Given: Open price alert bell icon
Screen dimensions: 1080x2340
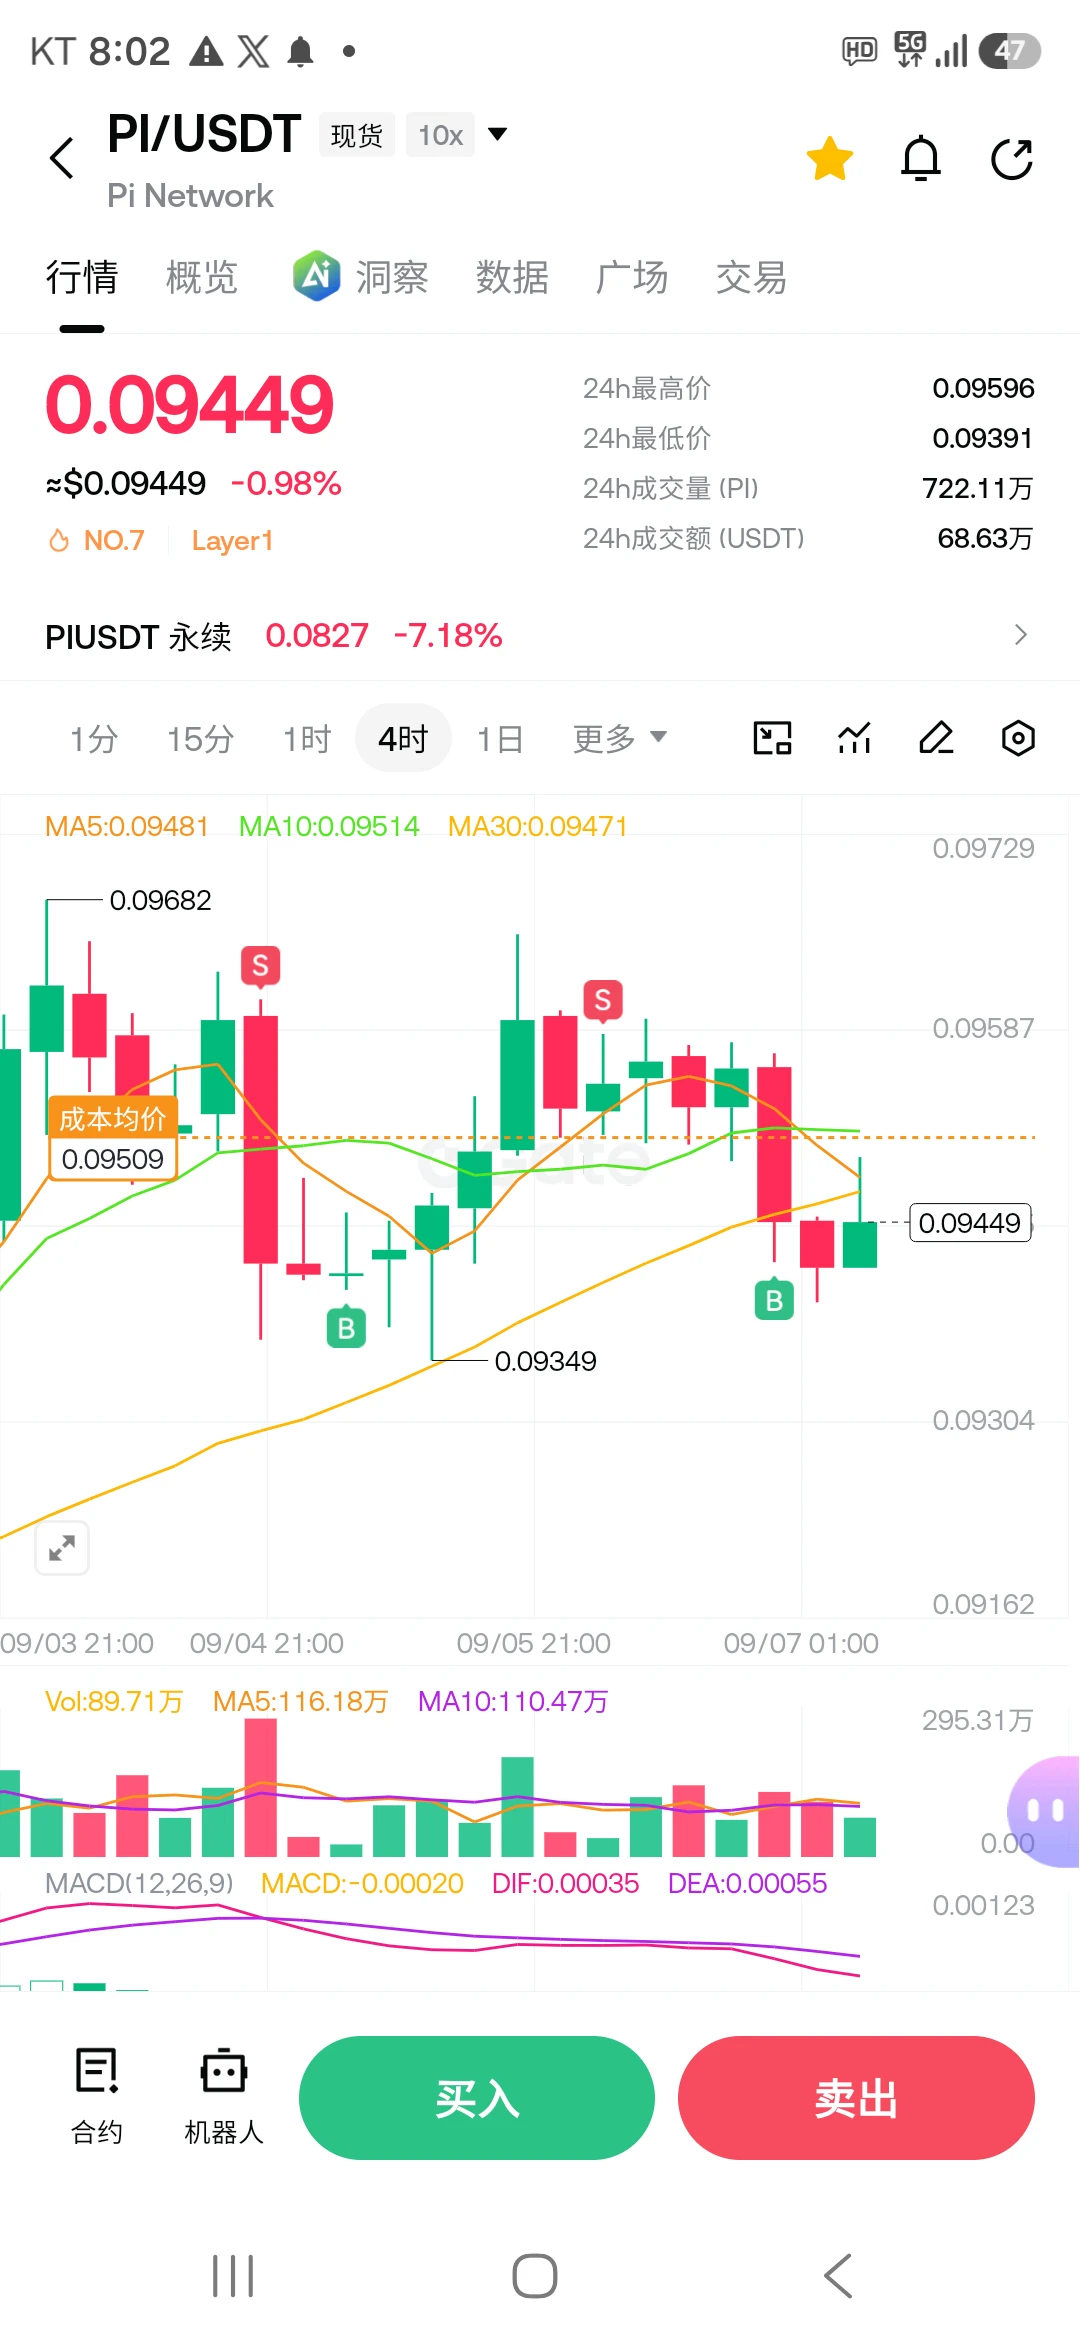Looking at the screenshot, I should point(921,159).
